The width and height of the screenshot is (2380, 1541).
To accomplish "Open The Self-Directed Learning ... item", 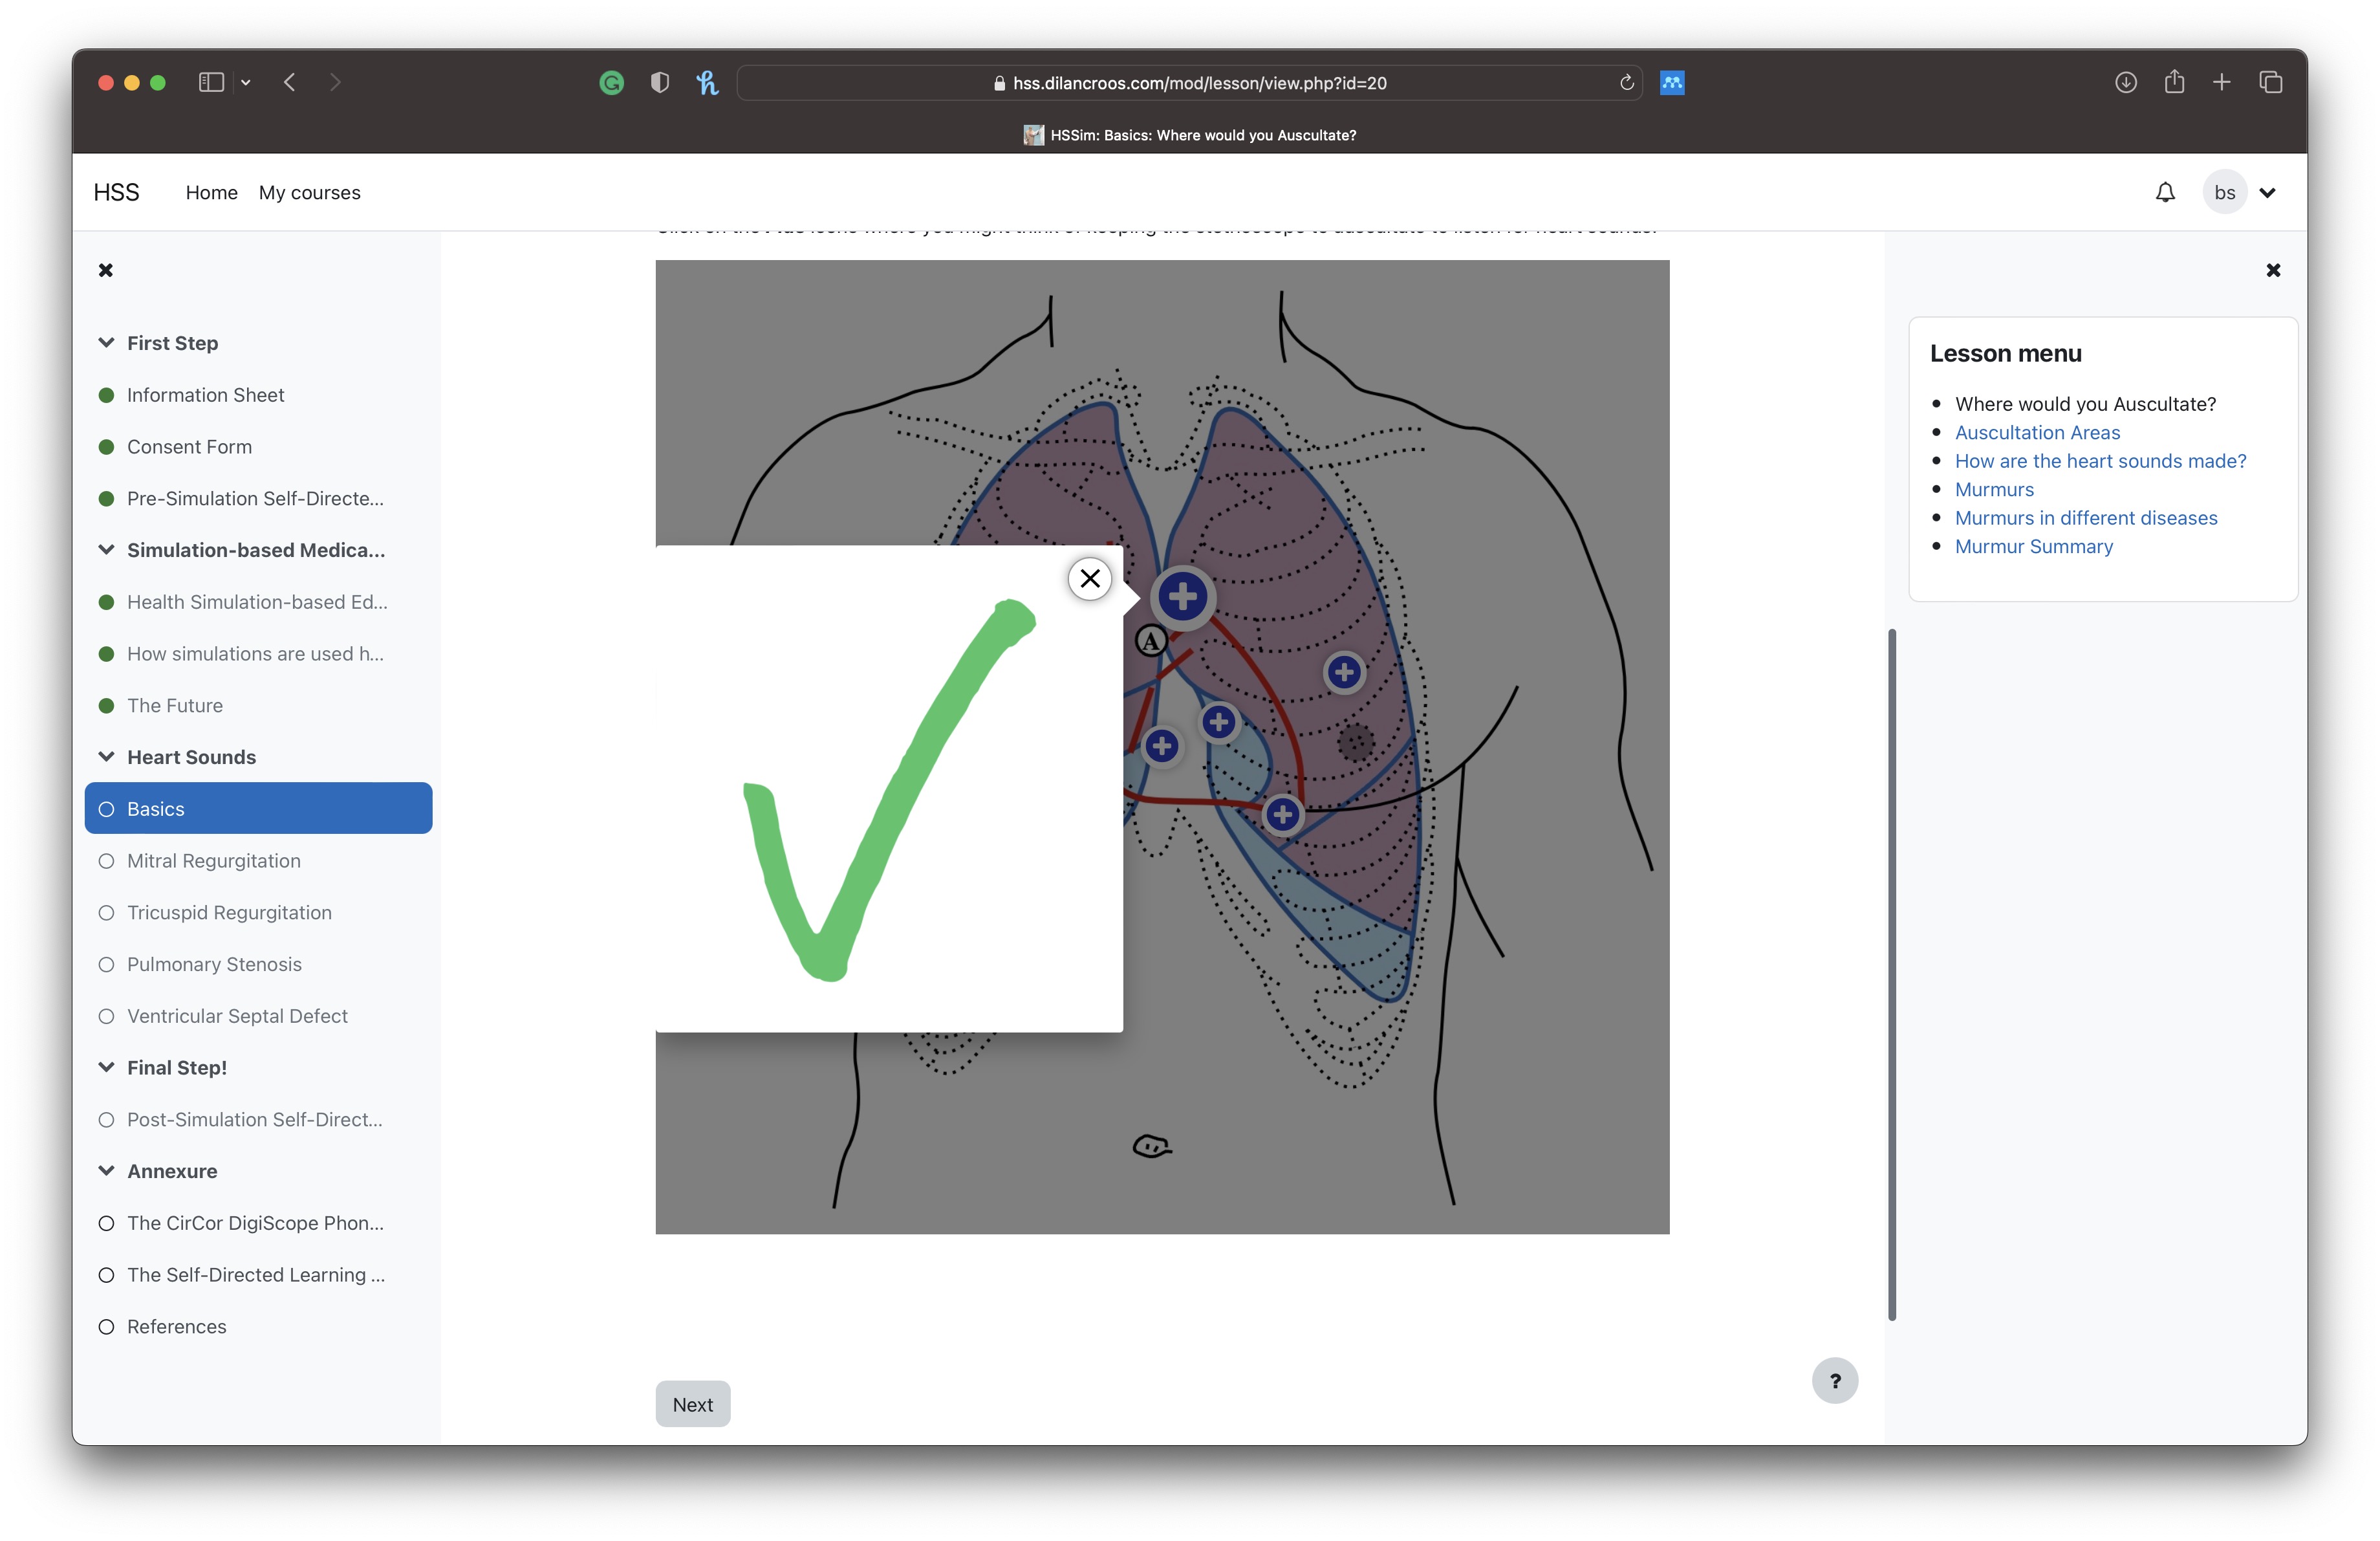I will point(255,1275).
